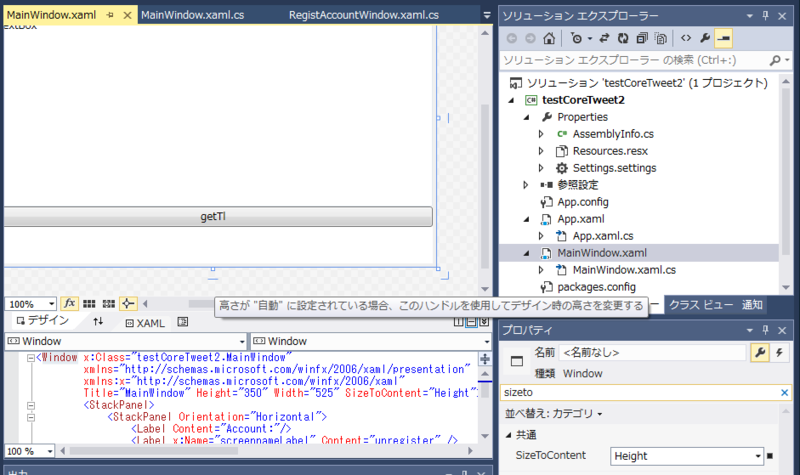Switch to MainWindow.xaml.cs tab
Image resolution: width=800 pixels, height=475 pixels.
click(192, 15)
